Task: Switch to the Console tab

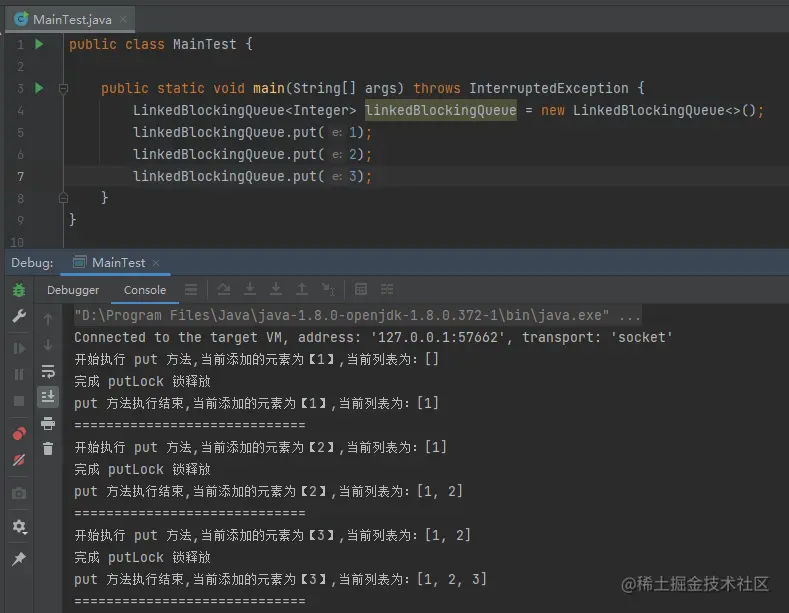Action: [145, 290]
